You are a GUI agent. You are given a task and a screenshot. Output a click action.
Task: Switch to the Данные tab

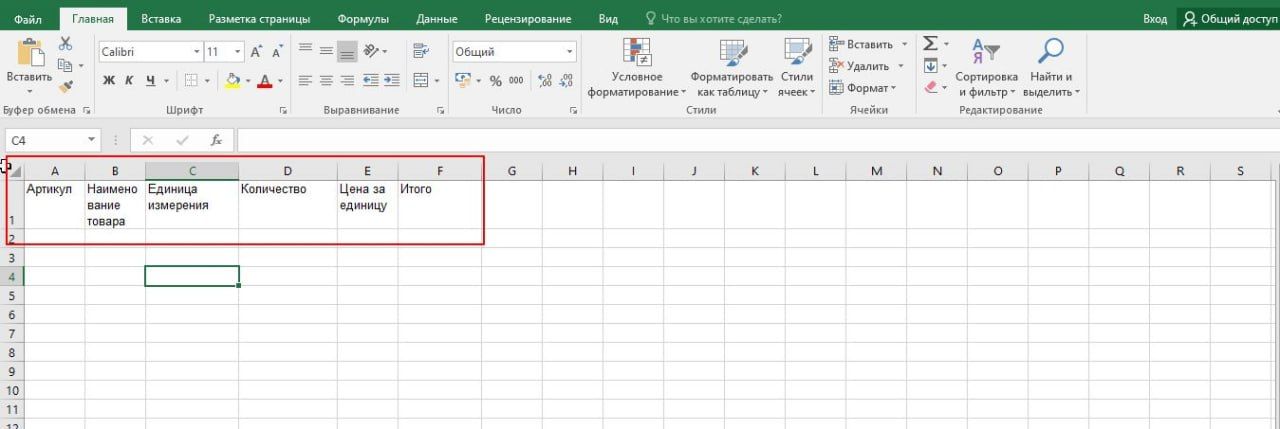click(x=436, y=18)
